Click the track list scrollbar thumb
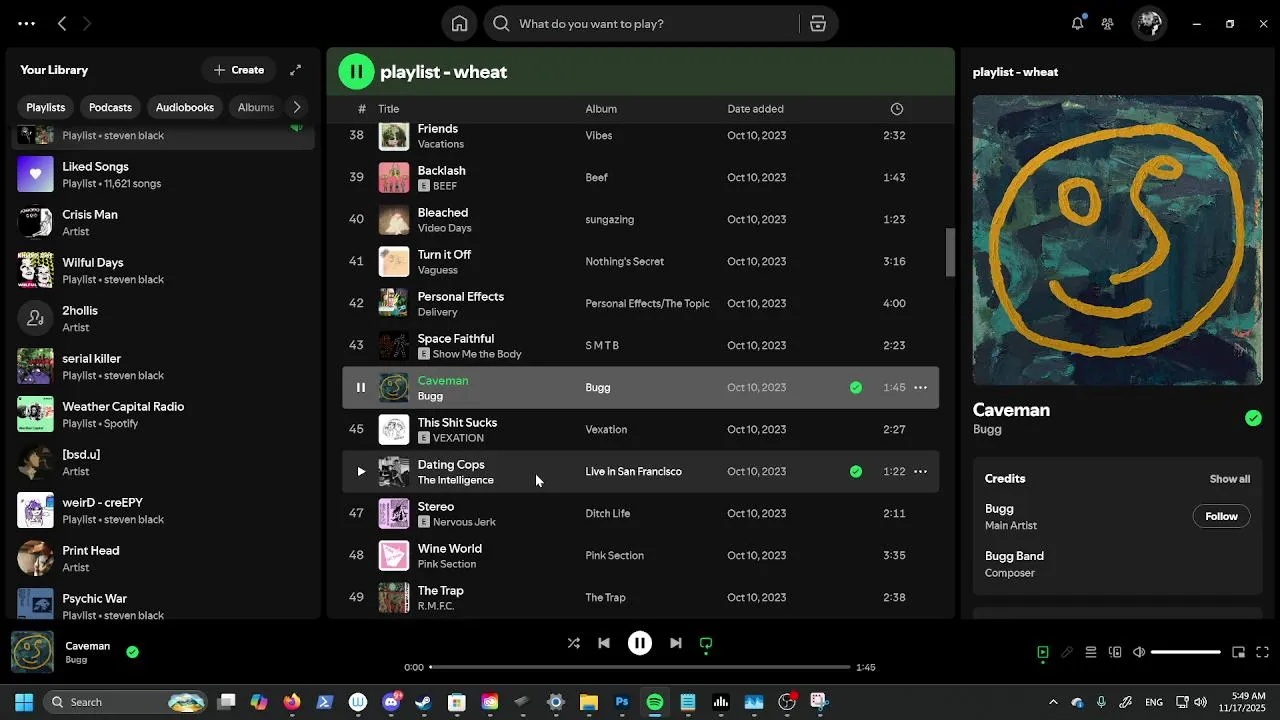Image resolution: width=1280 pixels, height=720 pixels. [x=950, y=252]
